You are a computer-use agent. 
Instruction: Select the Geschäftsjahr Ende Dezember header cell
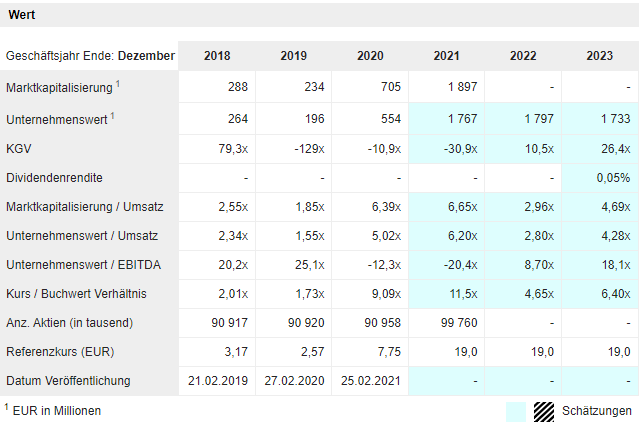coord(90,56)
